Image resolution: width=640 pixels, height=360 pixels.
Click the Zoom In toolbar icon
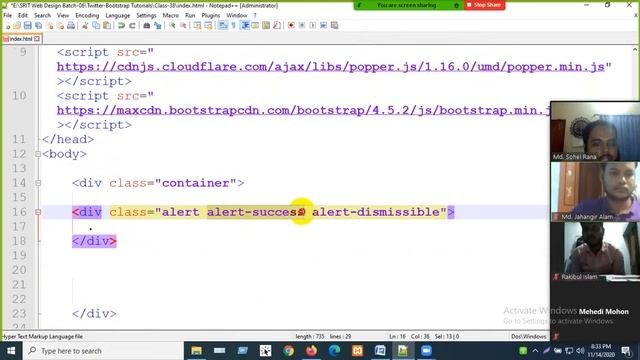[x=172, y=25]
